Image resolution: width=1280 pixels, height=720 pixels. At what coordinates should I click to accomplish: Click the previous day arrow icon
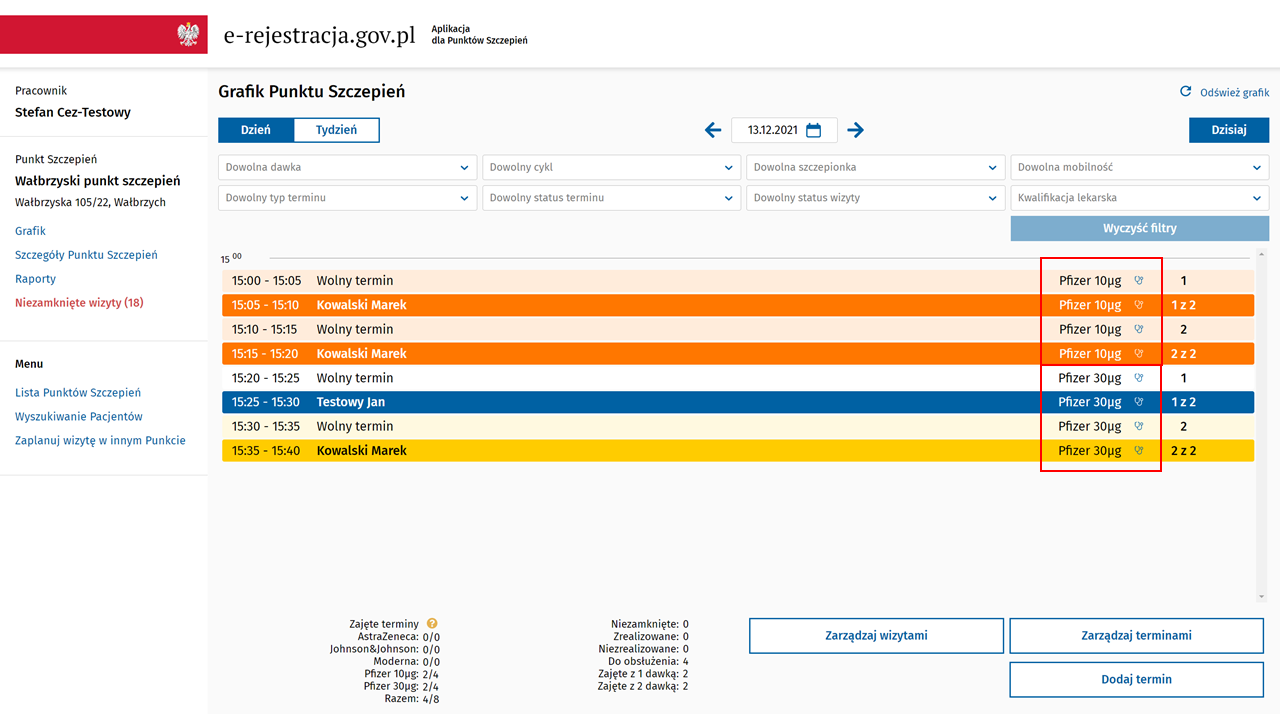[x=713, y=130]
